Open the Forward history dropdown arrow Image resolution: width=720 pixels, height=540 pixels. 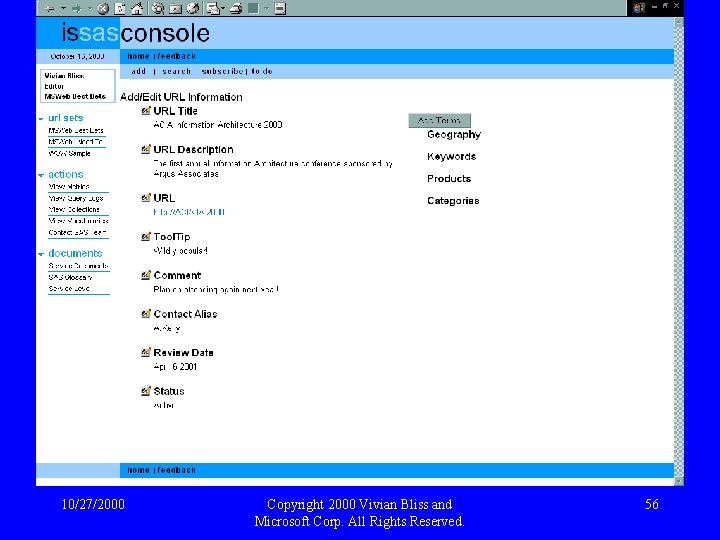[90, 8]
